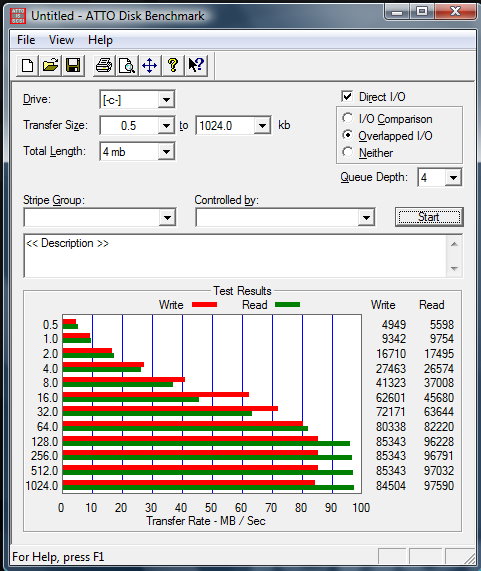481x571 pixels.
Task: Select the Neither radio button
Action: pyautogui.click(x=347, y=152)
